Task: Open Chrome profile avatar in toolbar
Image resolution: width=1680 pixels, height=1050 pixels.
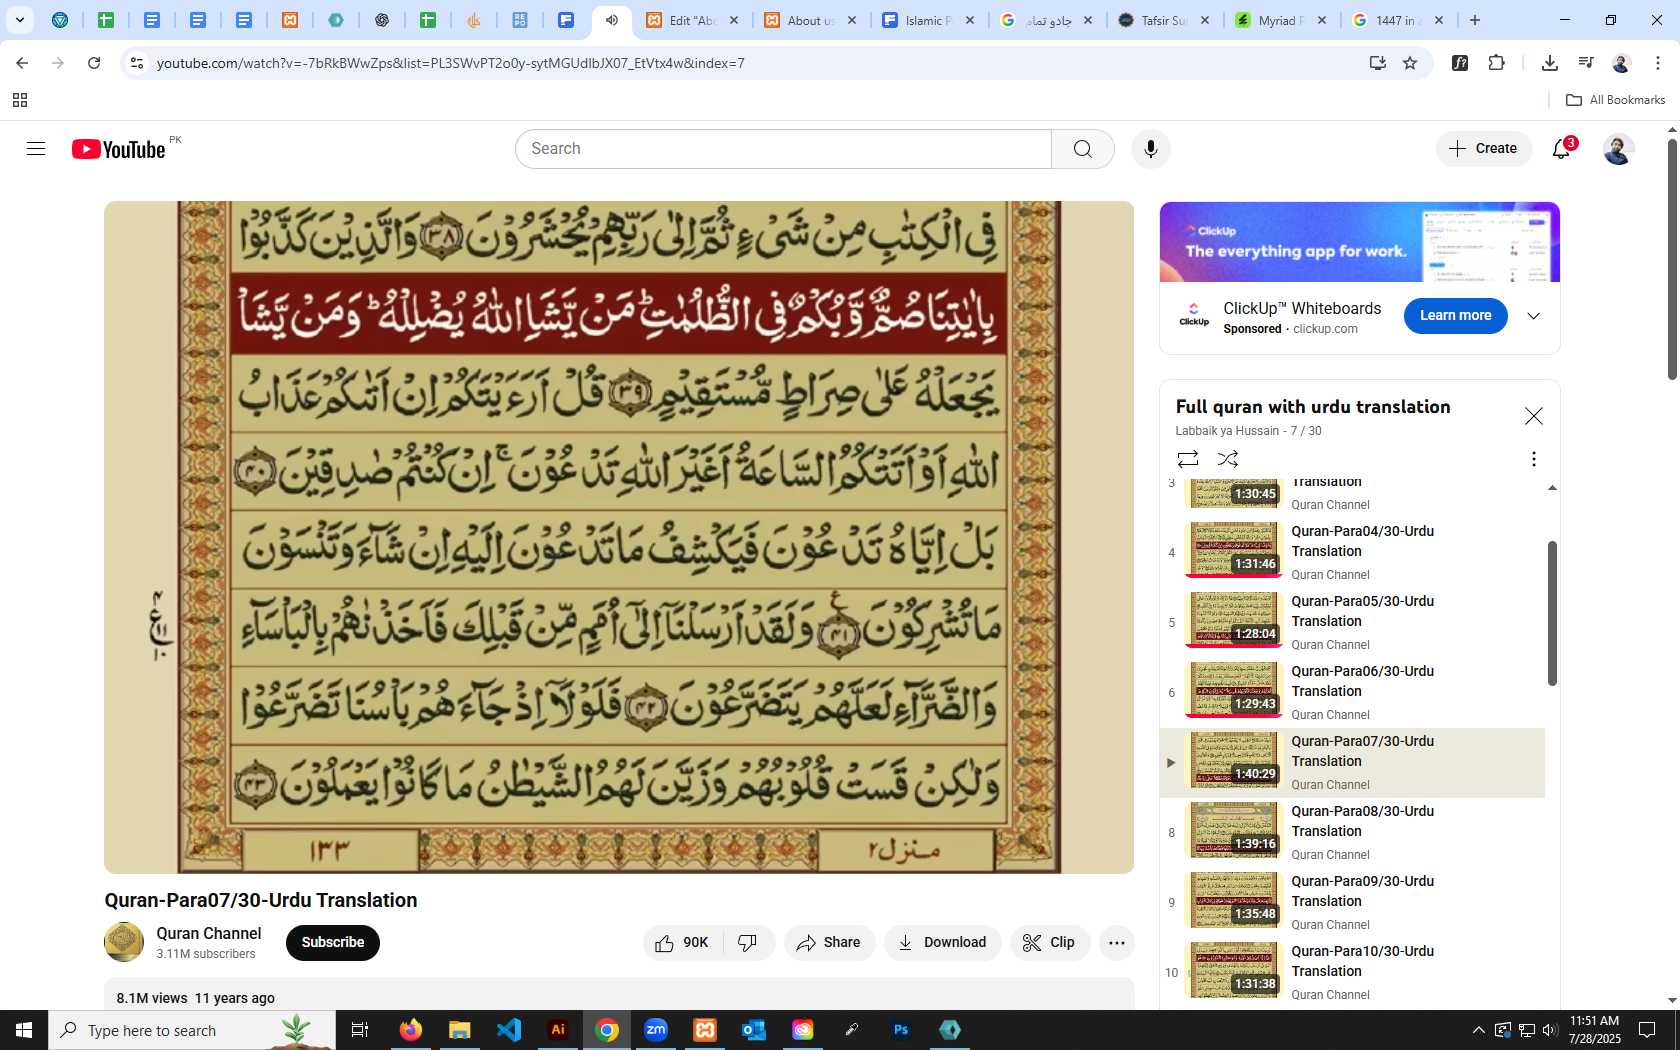Action: [1621, 63]
